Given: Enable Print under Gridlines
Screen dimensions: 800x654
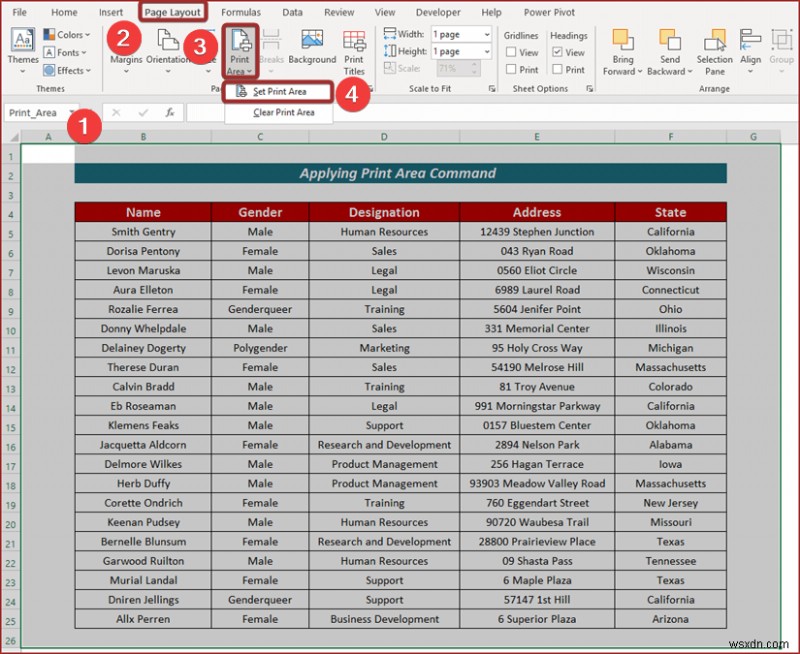Looking at the screenshot, I should [x=511, y=69].
